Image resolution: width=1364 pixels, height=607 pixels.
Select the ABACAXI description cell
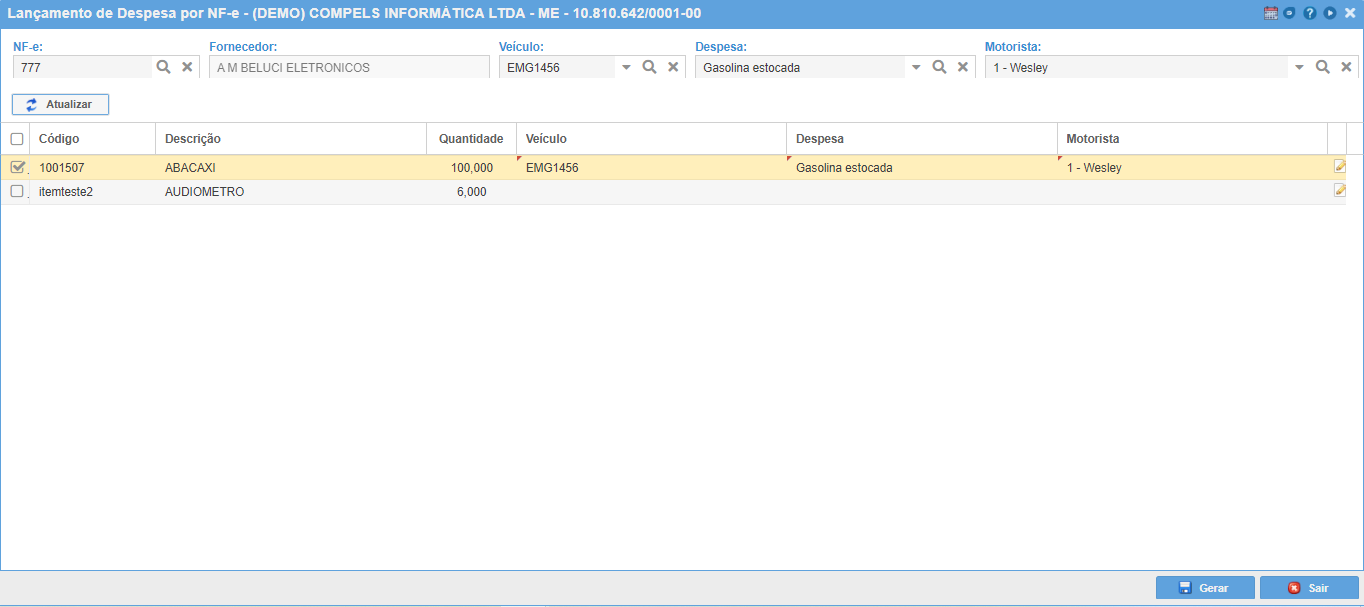(x=291, y=167)
